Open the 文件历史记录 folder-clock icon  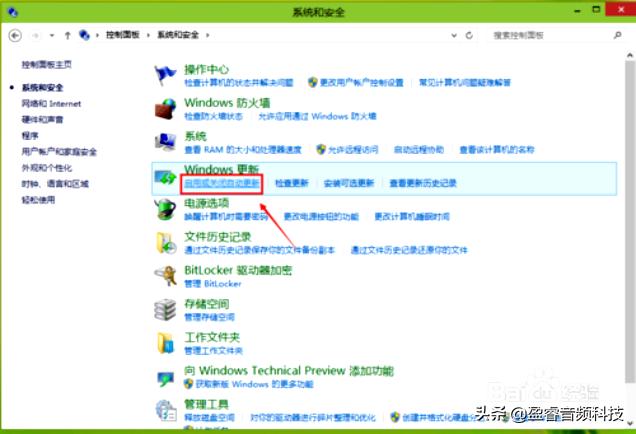pyautogui.click(x=166, y=243)
